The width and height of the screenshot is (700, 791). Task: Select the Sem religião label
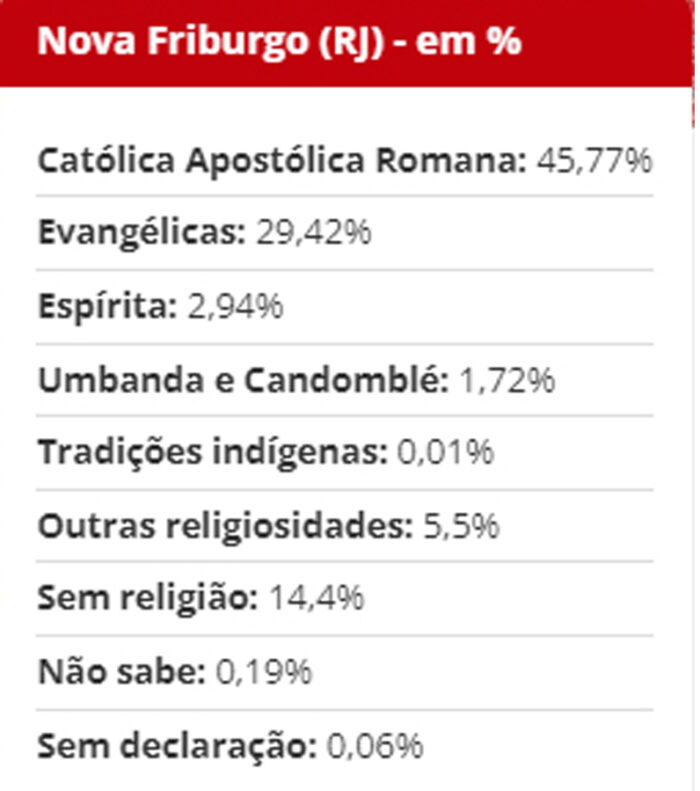click(148, 598)
